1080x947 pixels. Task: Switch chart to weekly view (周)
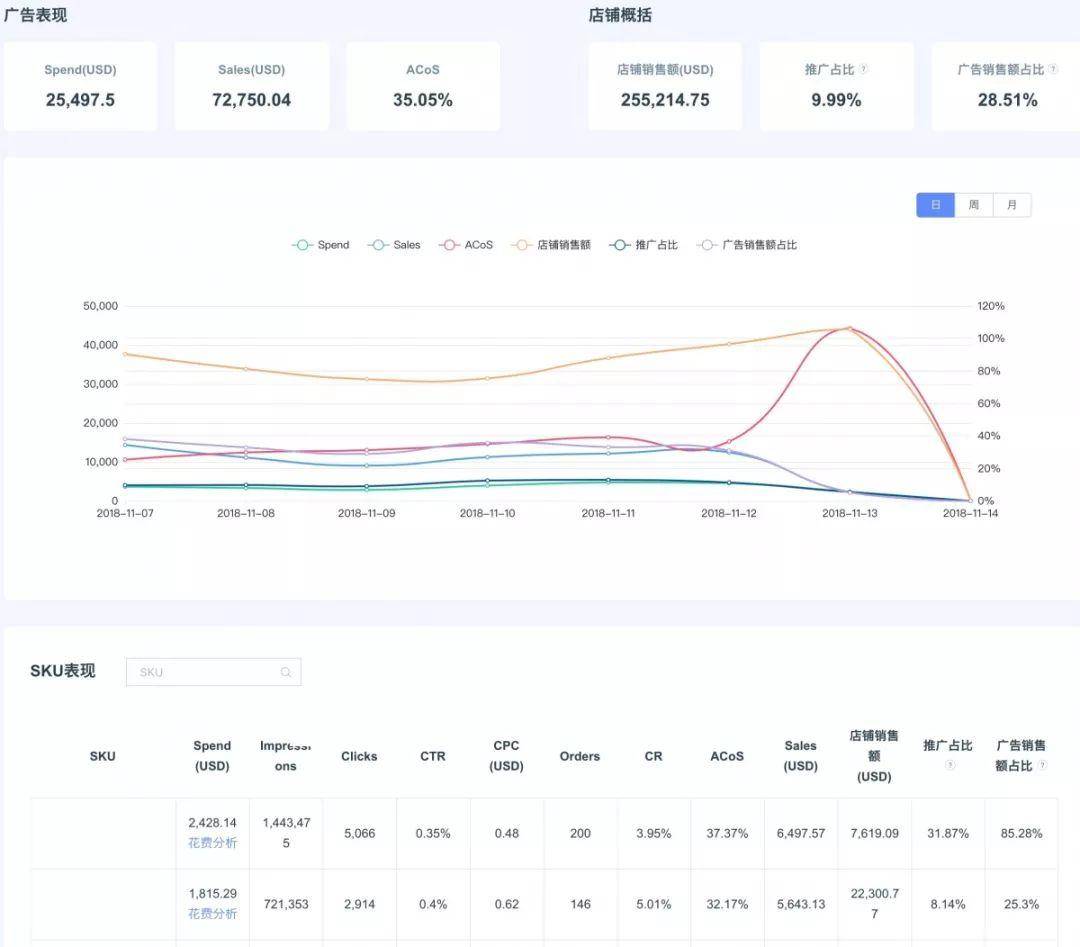click(x=974, y=205)
